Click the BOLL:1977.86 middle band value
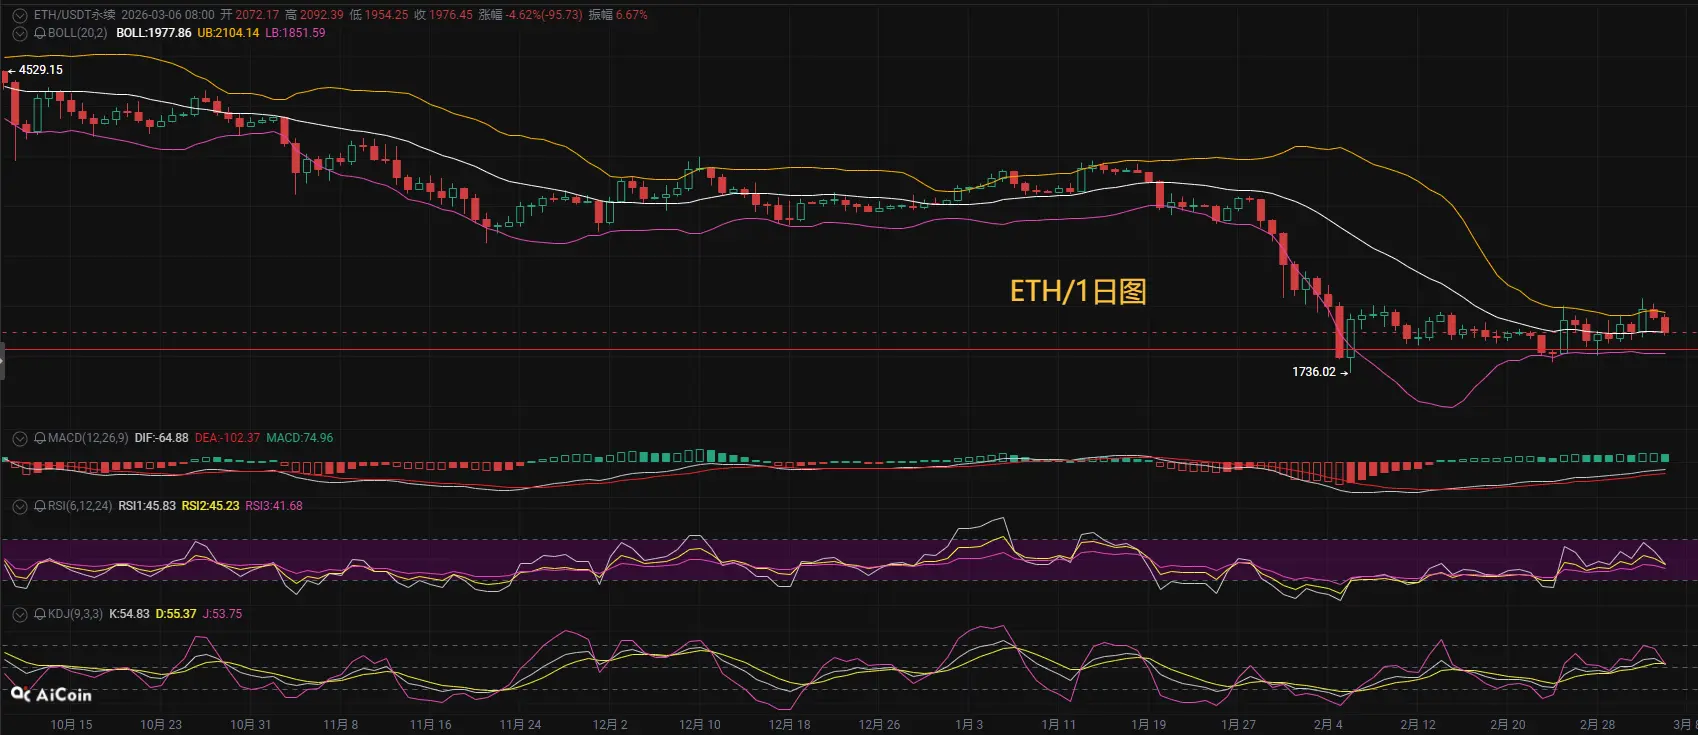Image resolution: width=1698 pixels, height=735 pixels. point(154,33)
